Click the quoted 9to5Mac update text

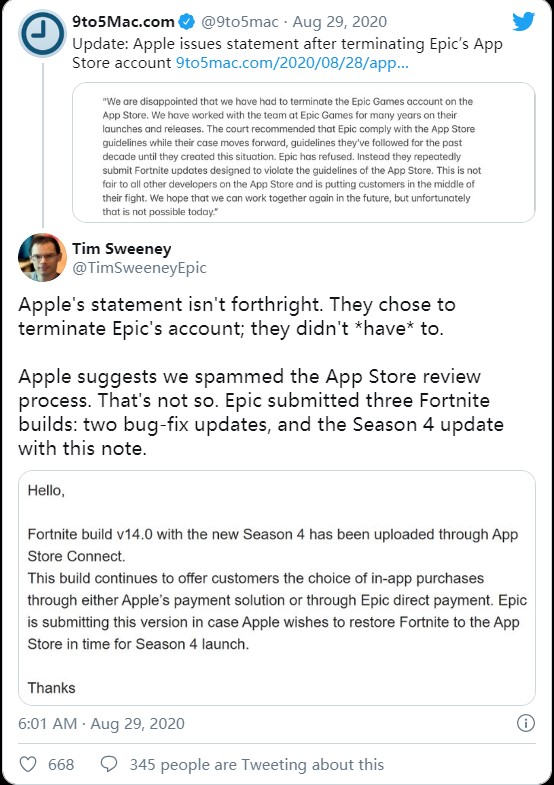(x=287, y=53)
